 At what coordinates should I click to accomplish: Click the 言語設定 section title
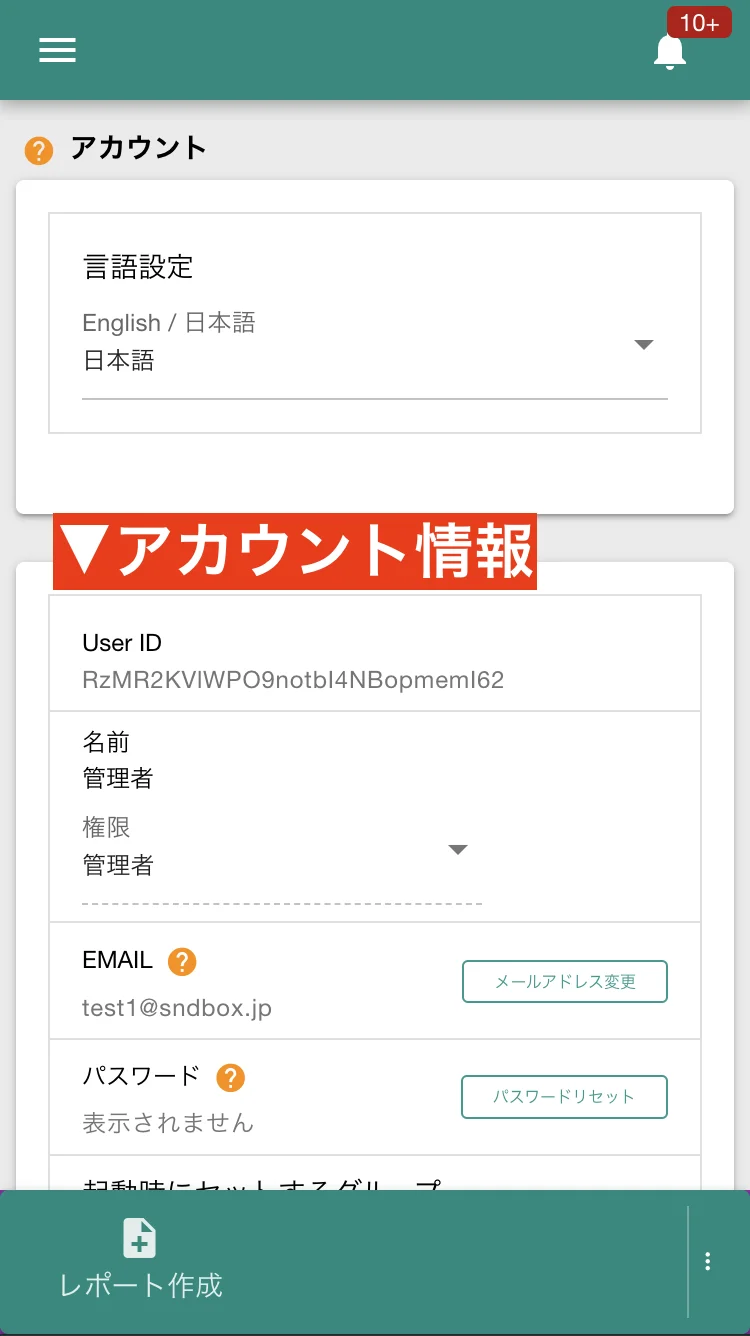pos(138,267)
